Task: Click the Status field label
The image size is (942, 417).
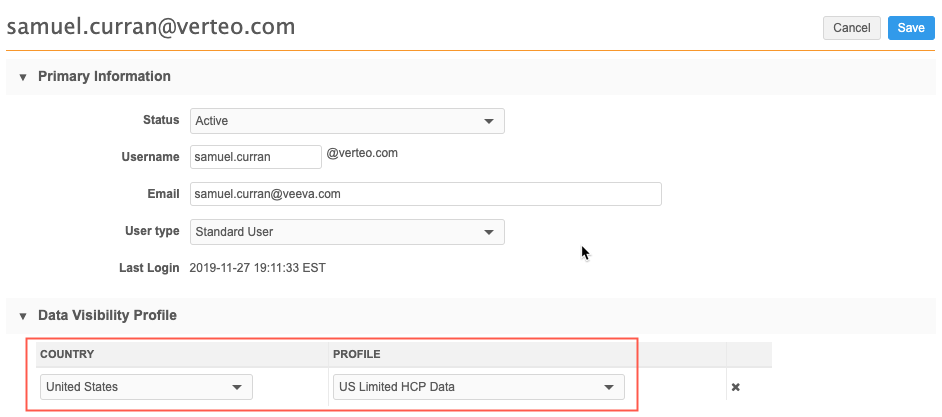Action: coord(161,120)
